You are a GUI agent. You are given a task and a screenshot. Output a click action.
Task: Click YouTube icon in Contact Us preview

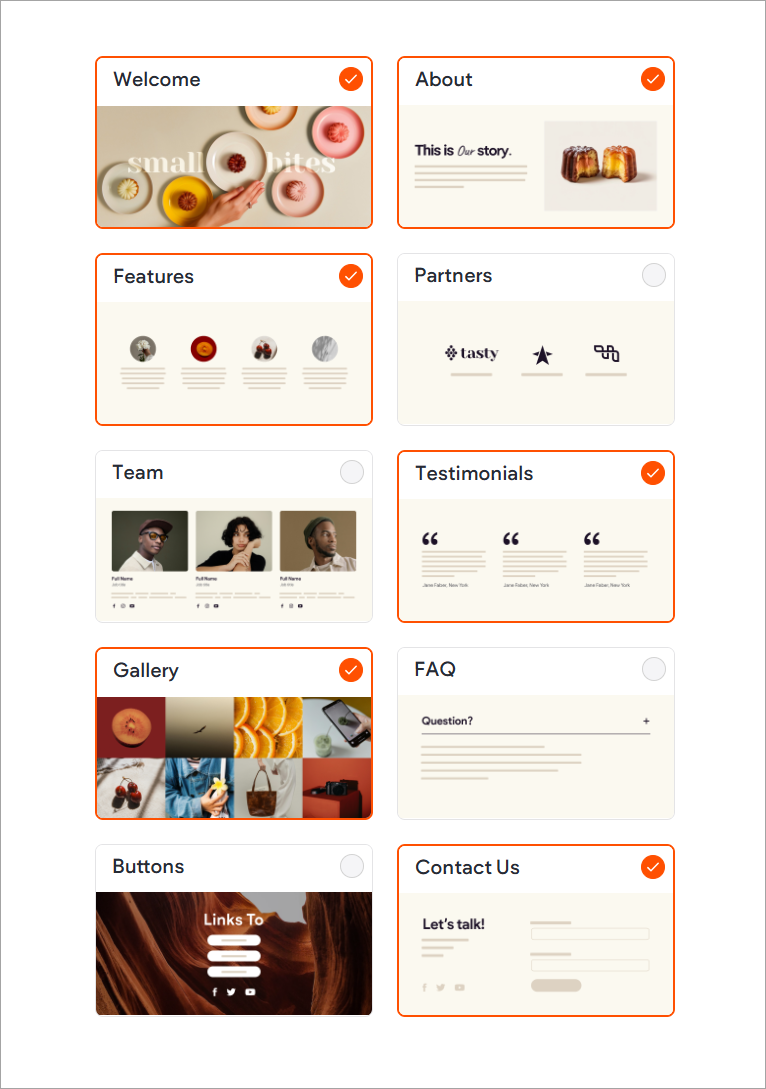tap(459, 987)
